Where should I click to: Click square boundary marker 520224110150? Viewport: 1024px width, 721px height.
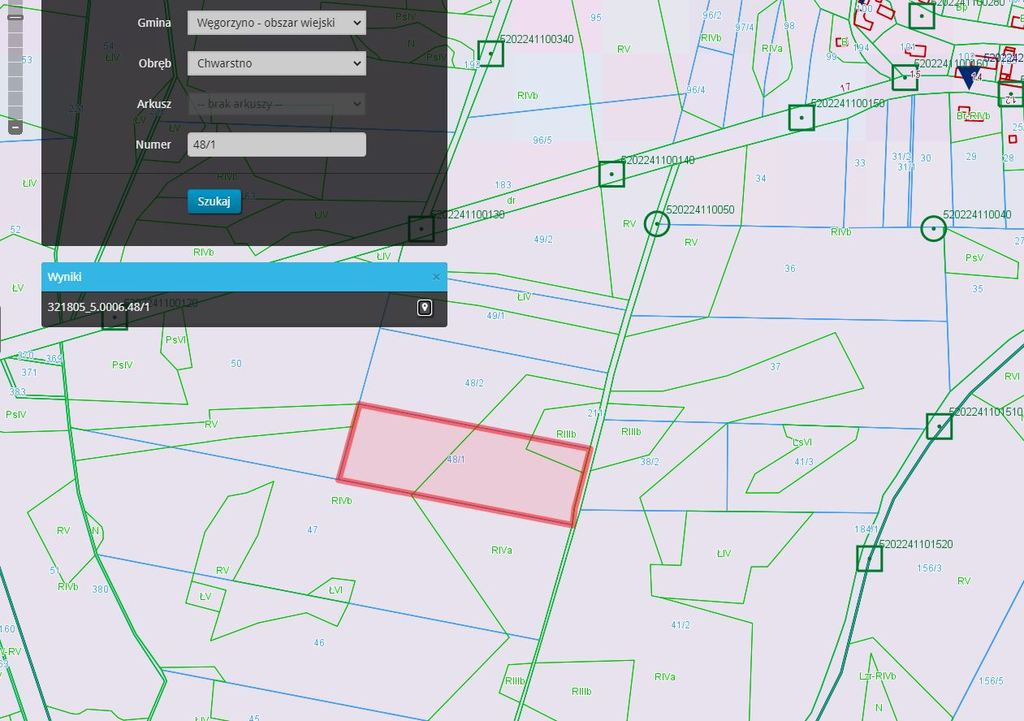coord(801,118)
